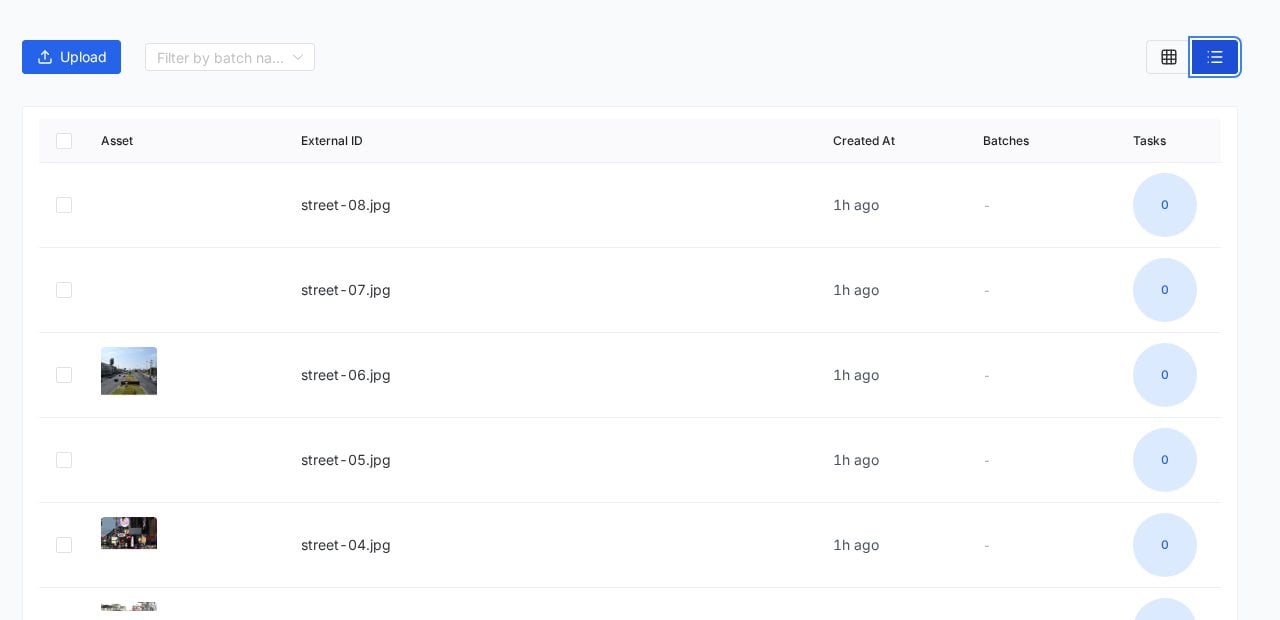Select the street-06.jpg row checkbox
The width and height of the screenshot is (1280, 620).
tap(64, 375)
